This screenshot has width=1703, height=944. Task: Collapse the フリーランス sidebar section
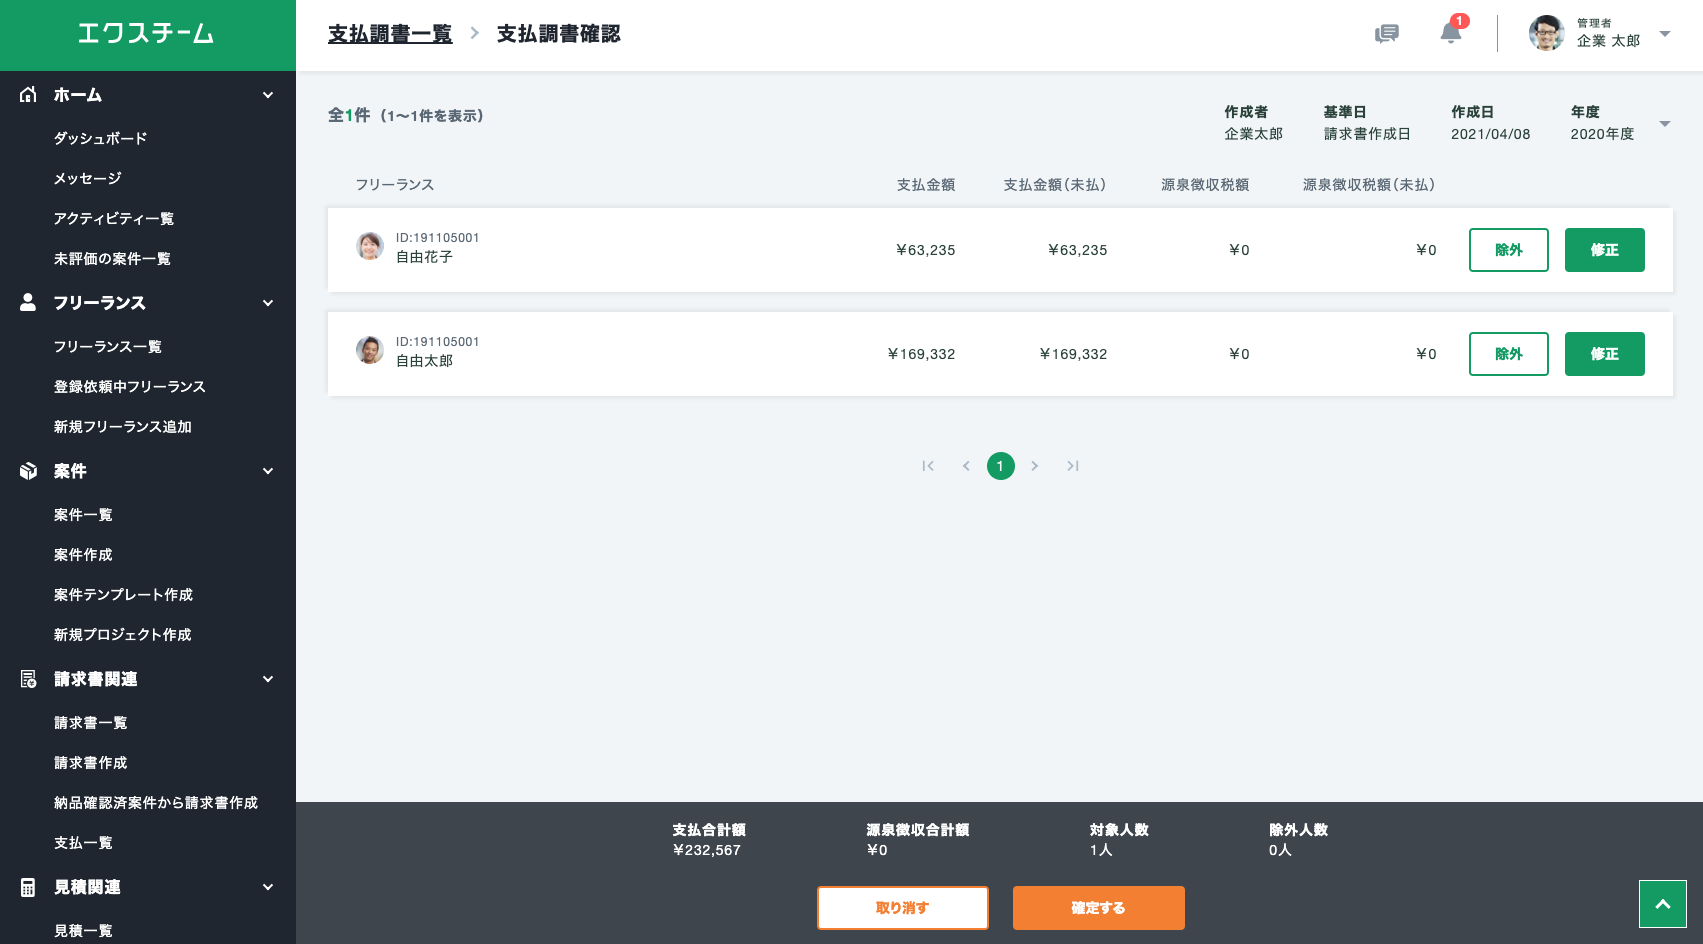point(267,303)
